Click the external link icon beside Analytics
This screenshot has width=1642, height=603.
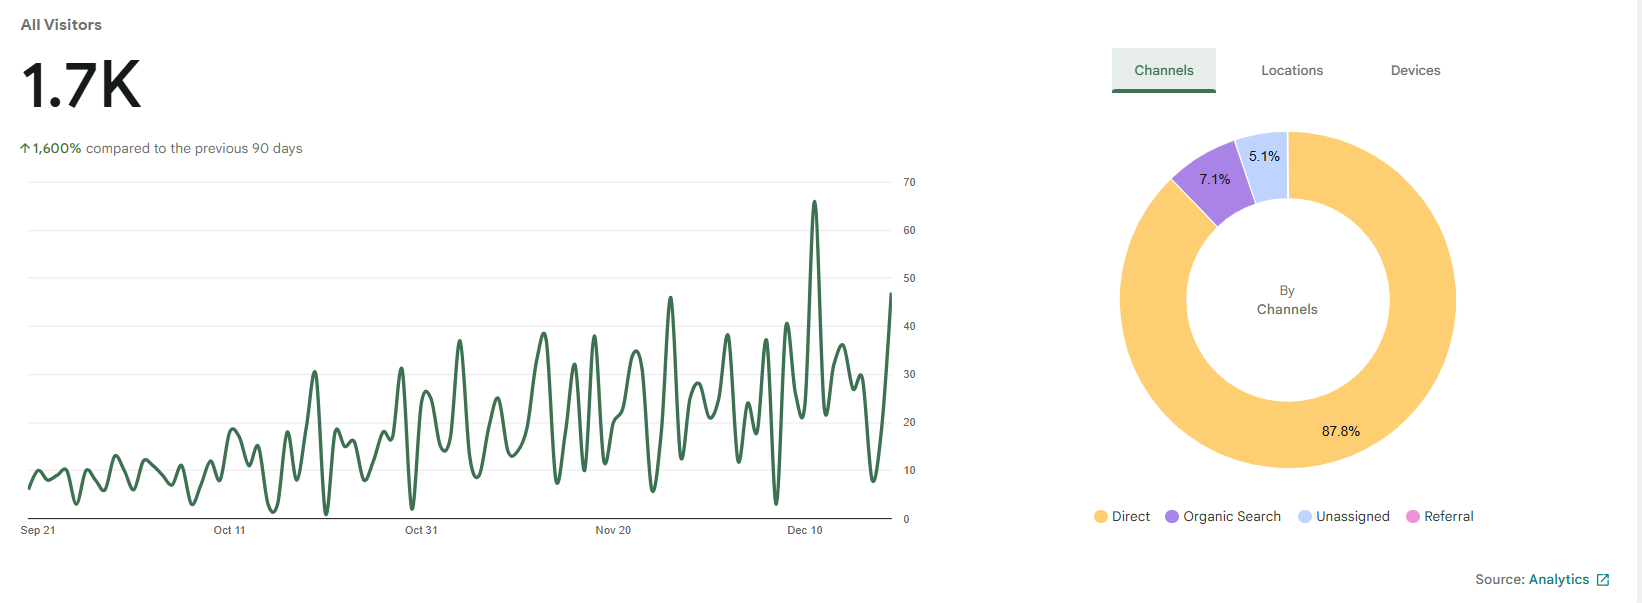[1603, 580]
